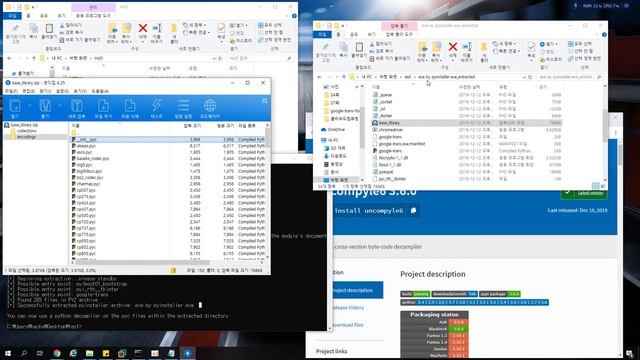Click copy-to-clipboard icon beside pip install command
The width and height of the screenshot is (640, 360).
413,210
